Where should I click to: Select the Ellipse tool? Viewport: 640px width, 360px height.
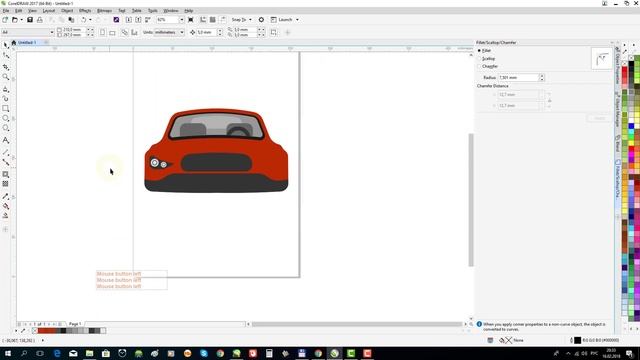[6, 118]
